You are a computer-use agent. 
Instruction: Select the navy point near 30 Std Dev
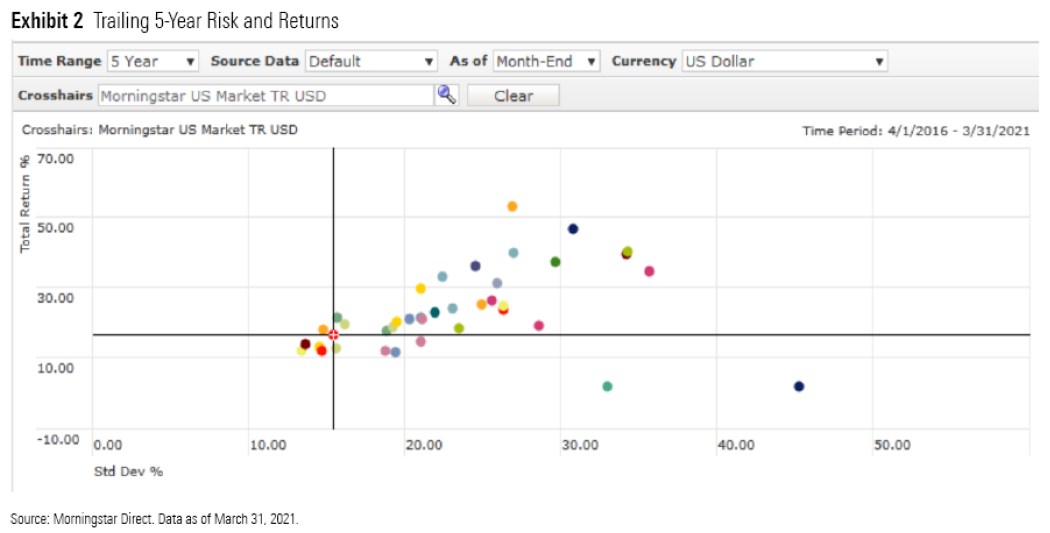pyautogui.click(x=573, y=229)
